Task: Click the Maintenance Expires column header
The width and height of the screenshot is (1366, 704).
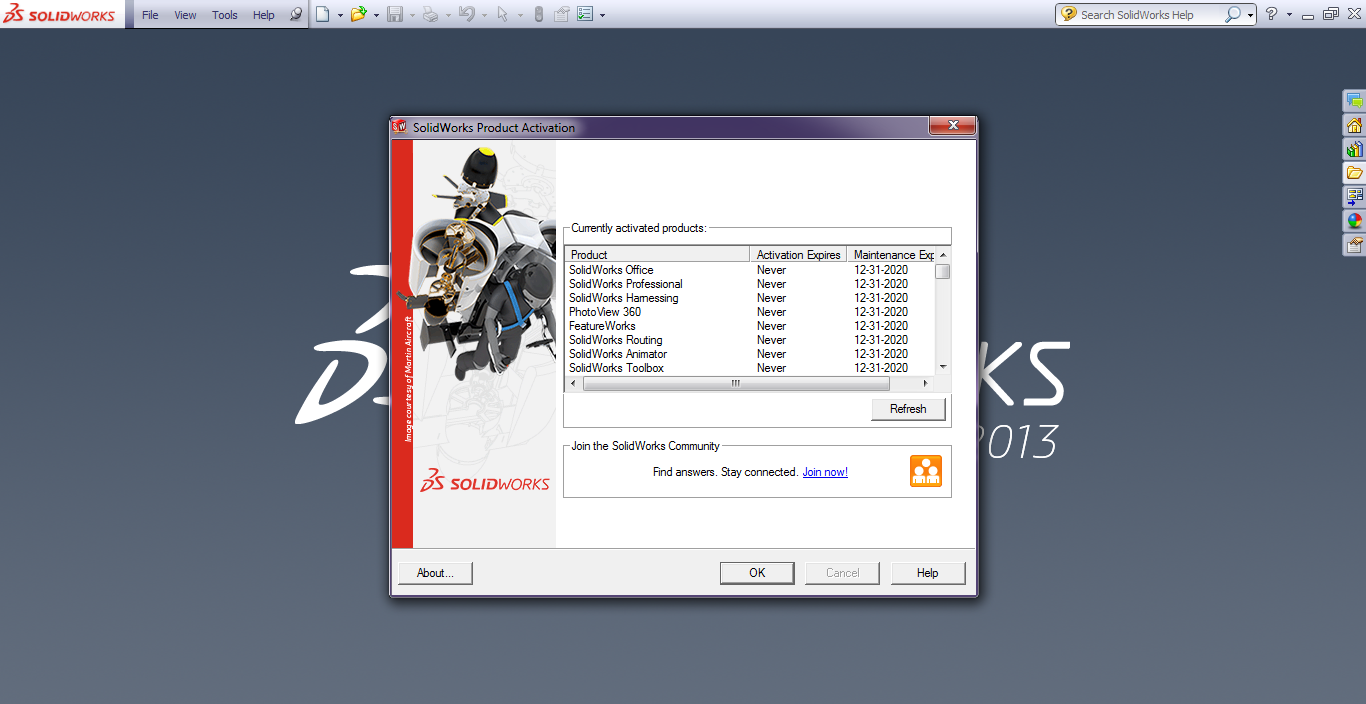Action: point(891,255)
